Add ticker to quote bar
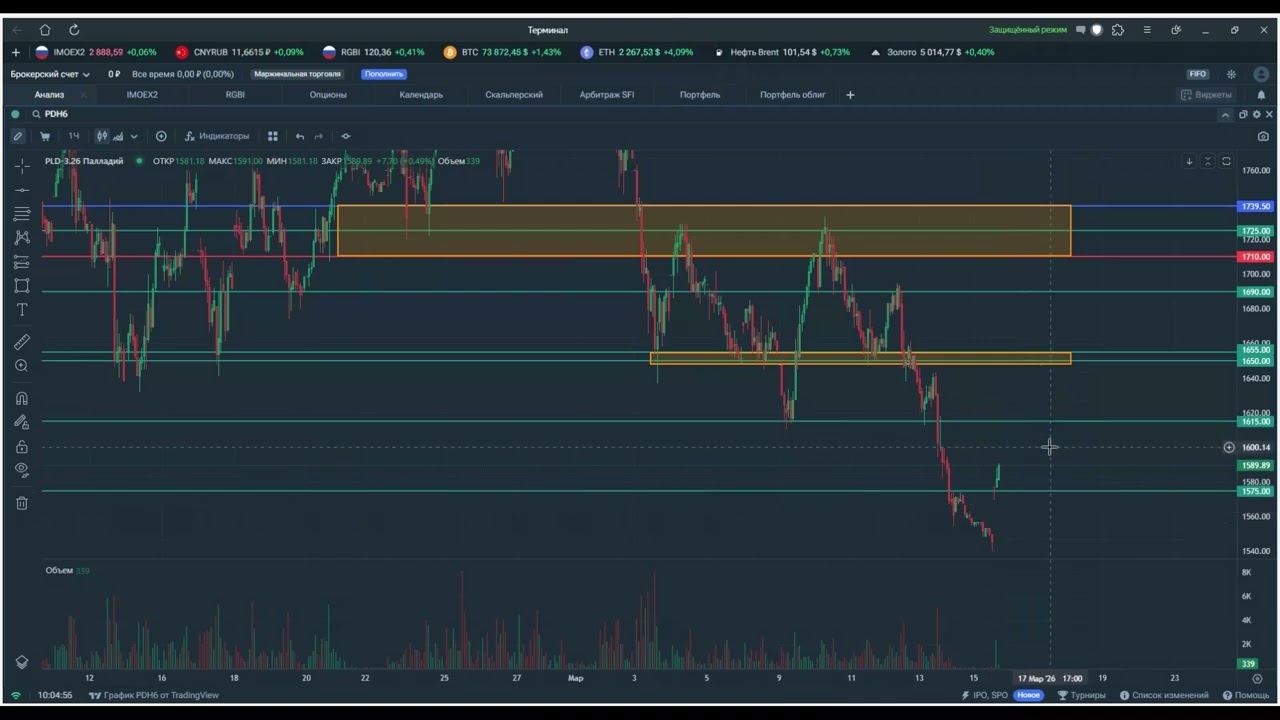The height and width of the screenshot is (720, 1280). click(16, 52)
